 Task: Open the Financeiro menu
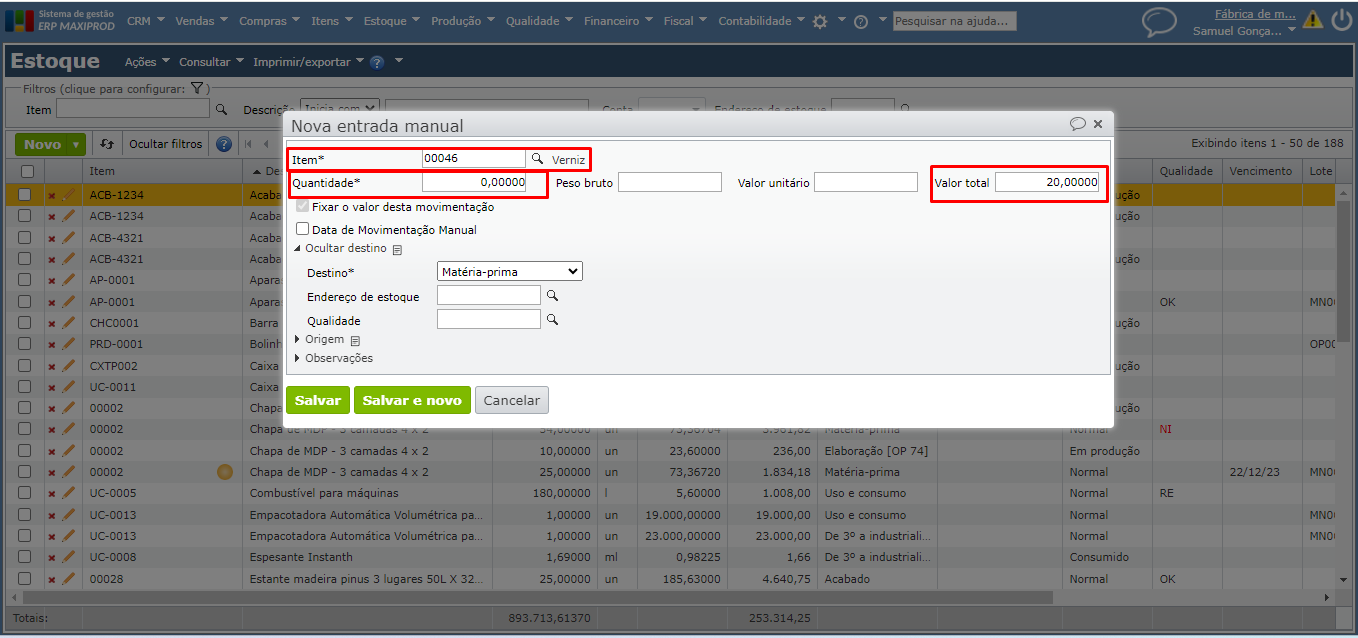[x=619, y=21]
